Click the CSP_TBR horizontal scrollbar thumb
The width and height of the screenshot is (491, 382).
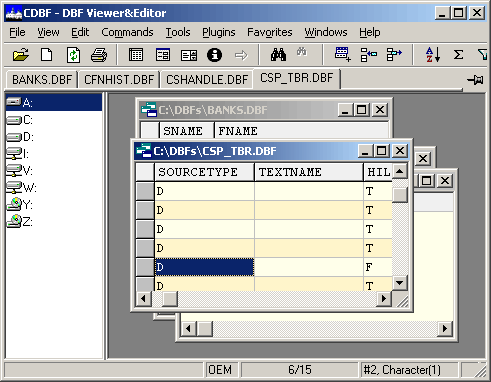tap(170, 299)
